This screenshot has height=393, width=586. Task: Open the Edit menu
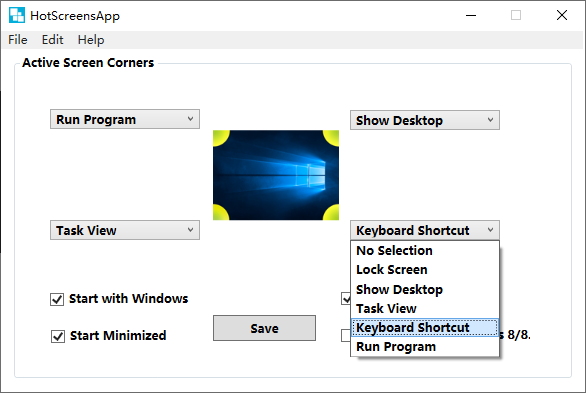52,40
